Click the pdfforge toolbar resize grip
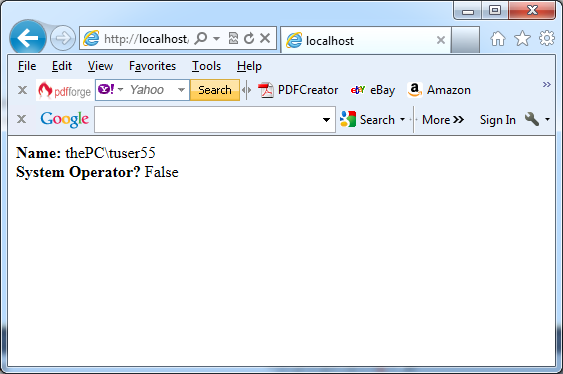This screenshot has width=563, height=374. click(246, 90)
